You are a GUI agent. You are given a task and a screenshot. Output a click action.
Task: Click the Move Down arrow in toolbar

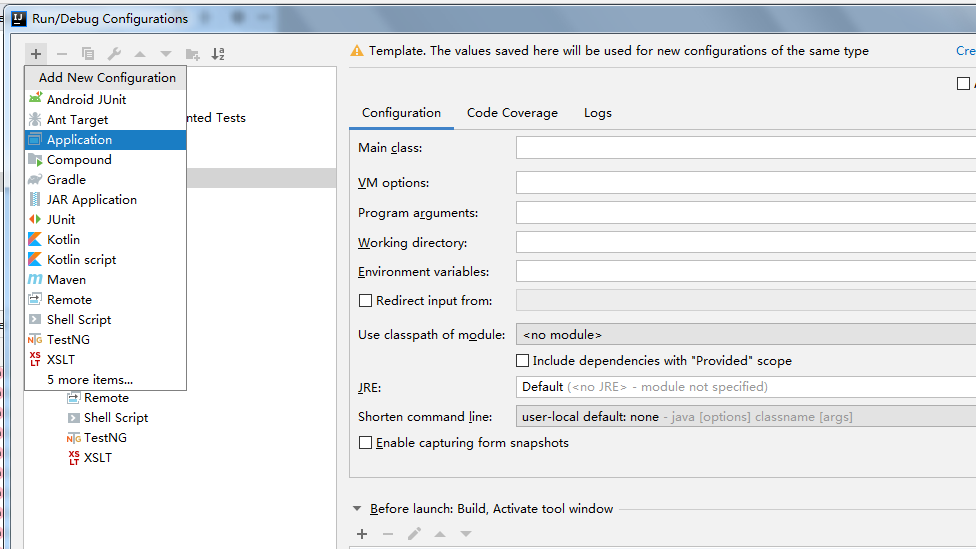click(x=166, y=54)
